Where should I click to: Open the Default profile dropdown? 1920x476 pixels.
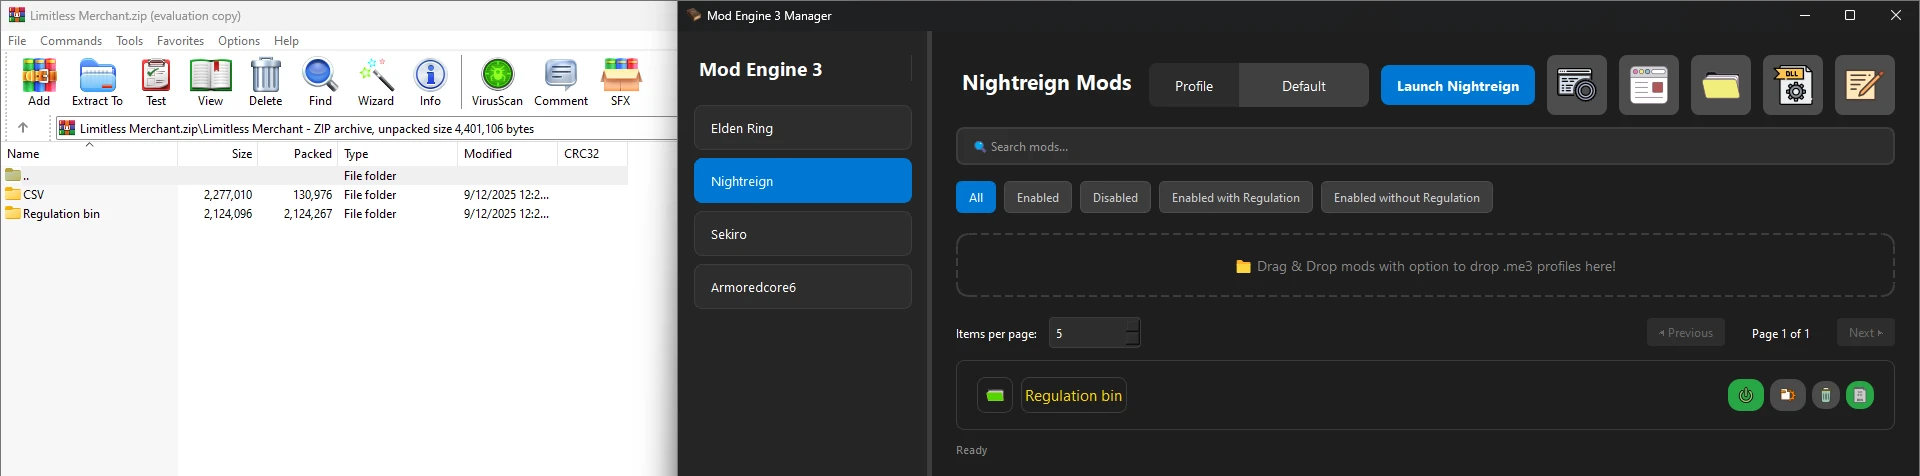point(1303,86)
